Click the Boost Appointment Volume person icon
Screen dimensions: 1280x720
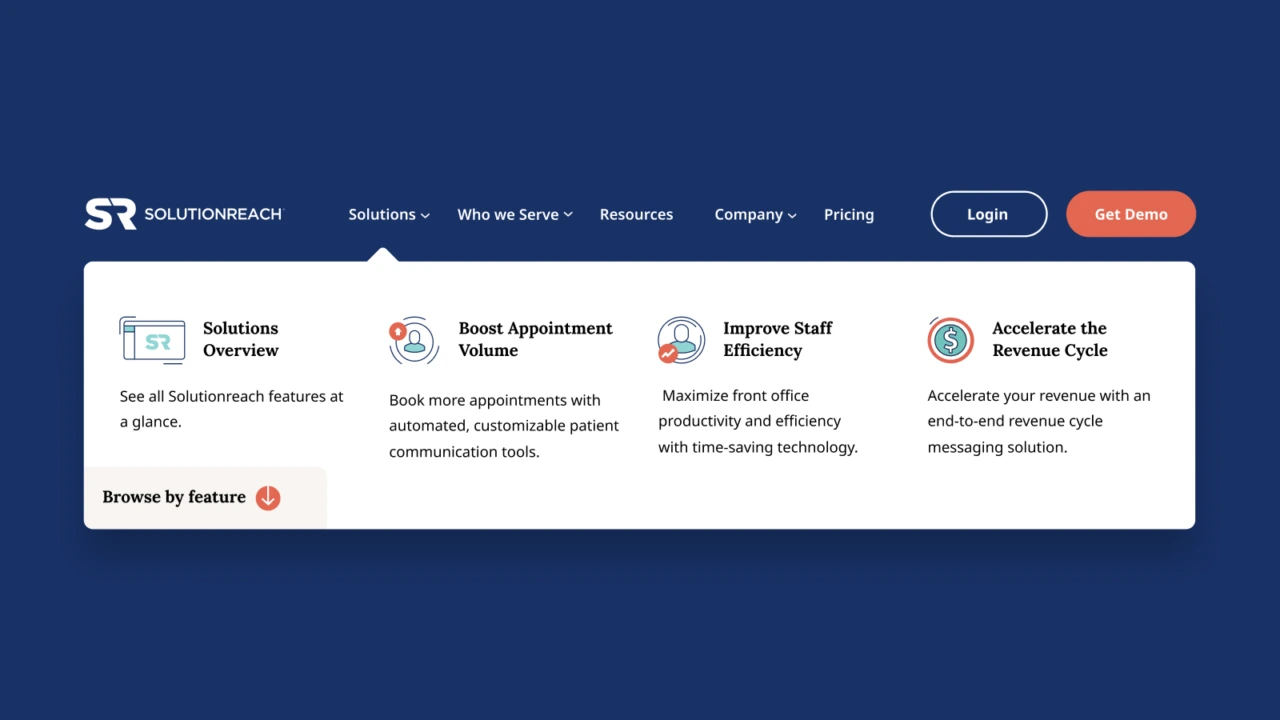click(413, 340)
